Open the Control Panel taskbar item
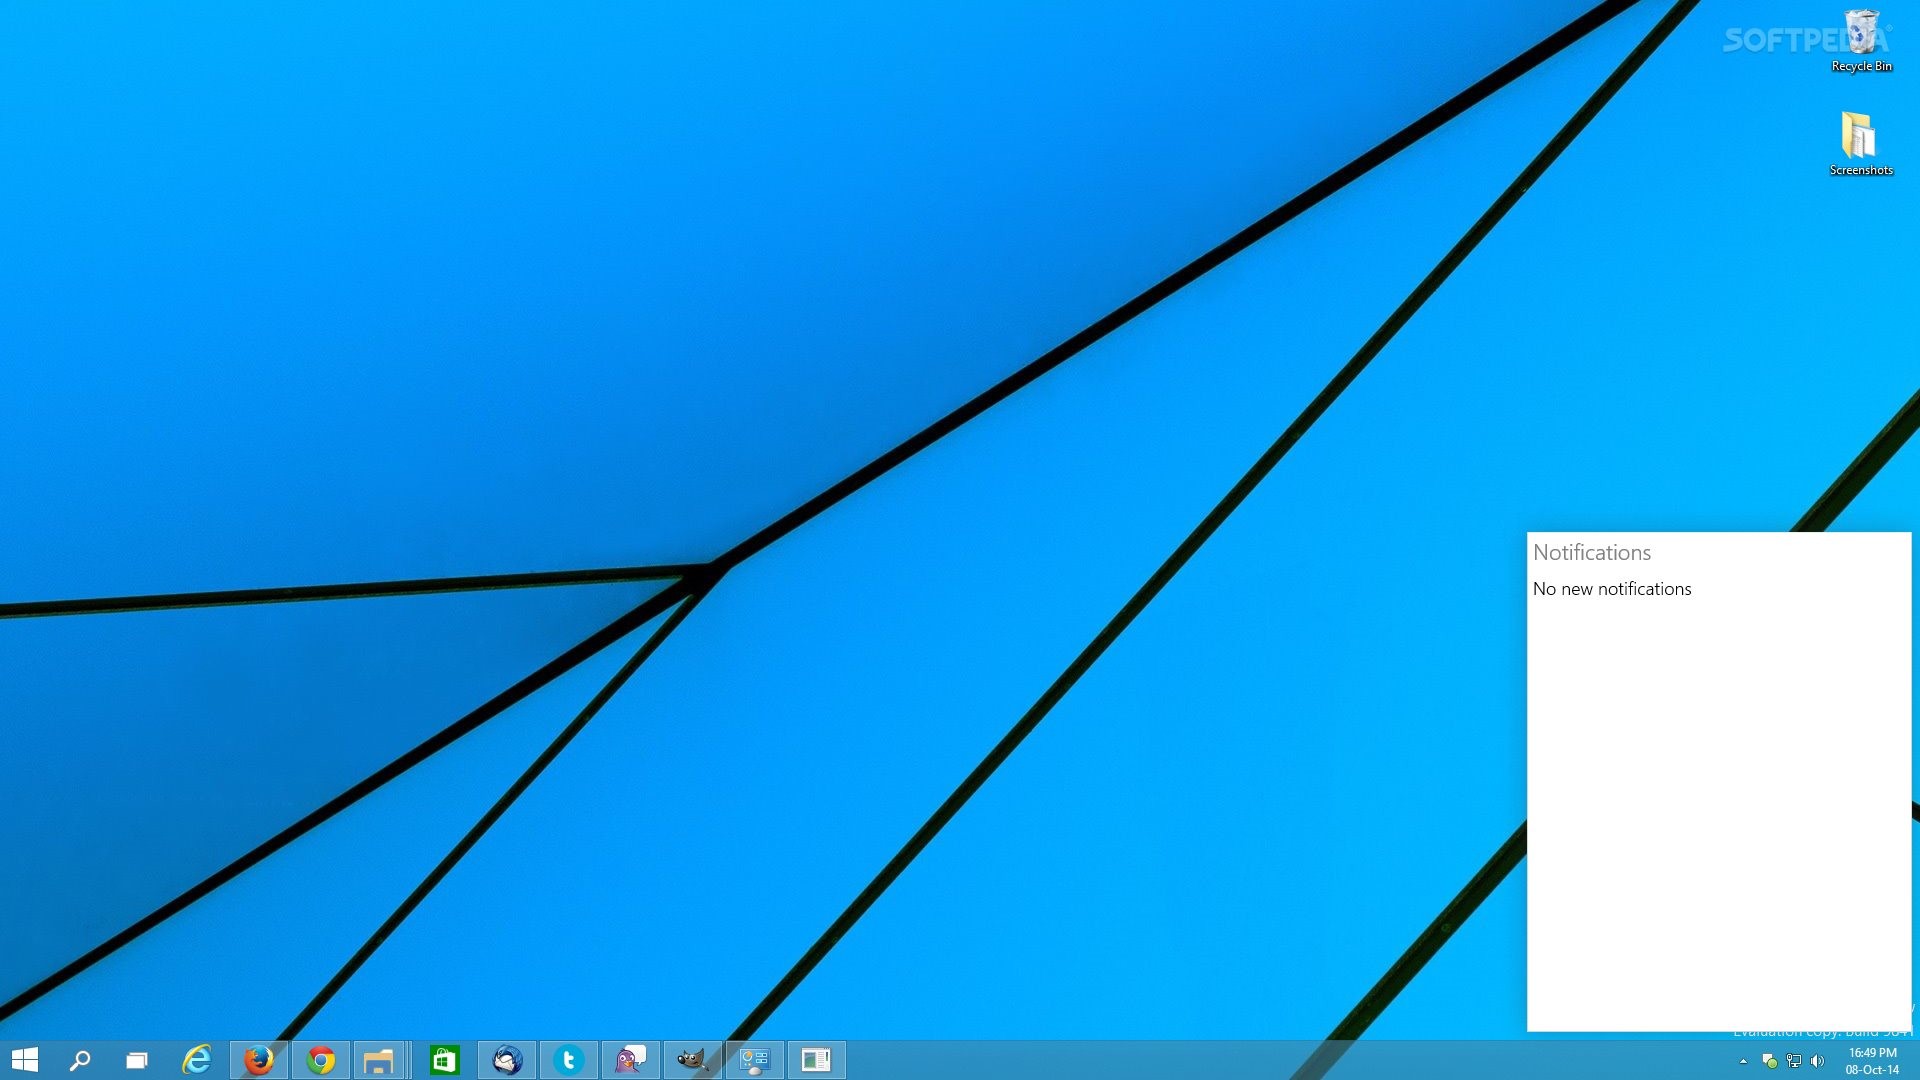1920x1080 pixels. tap(755, 1060)
